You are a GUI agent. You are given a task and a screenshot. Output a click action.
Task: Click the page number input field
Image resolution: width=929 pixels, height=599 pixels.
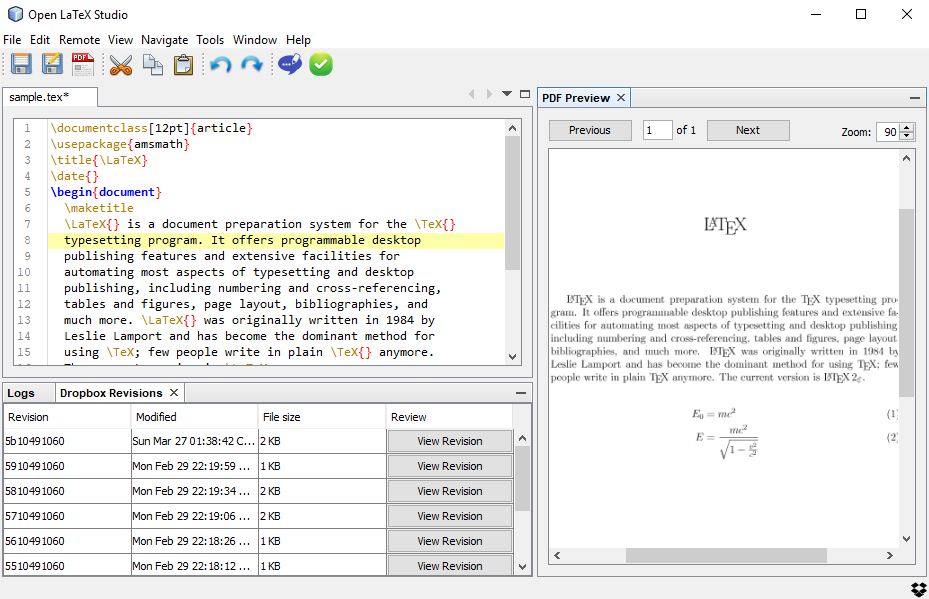[x=658, y=130]
